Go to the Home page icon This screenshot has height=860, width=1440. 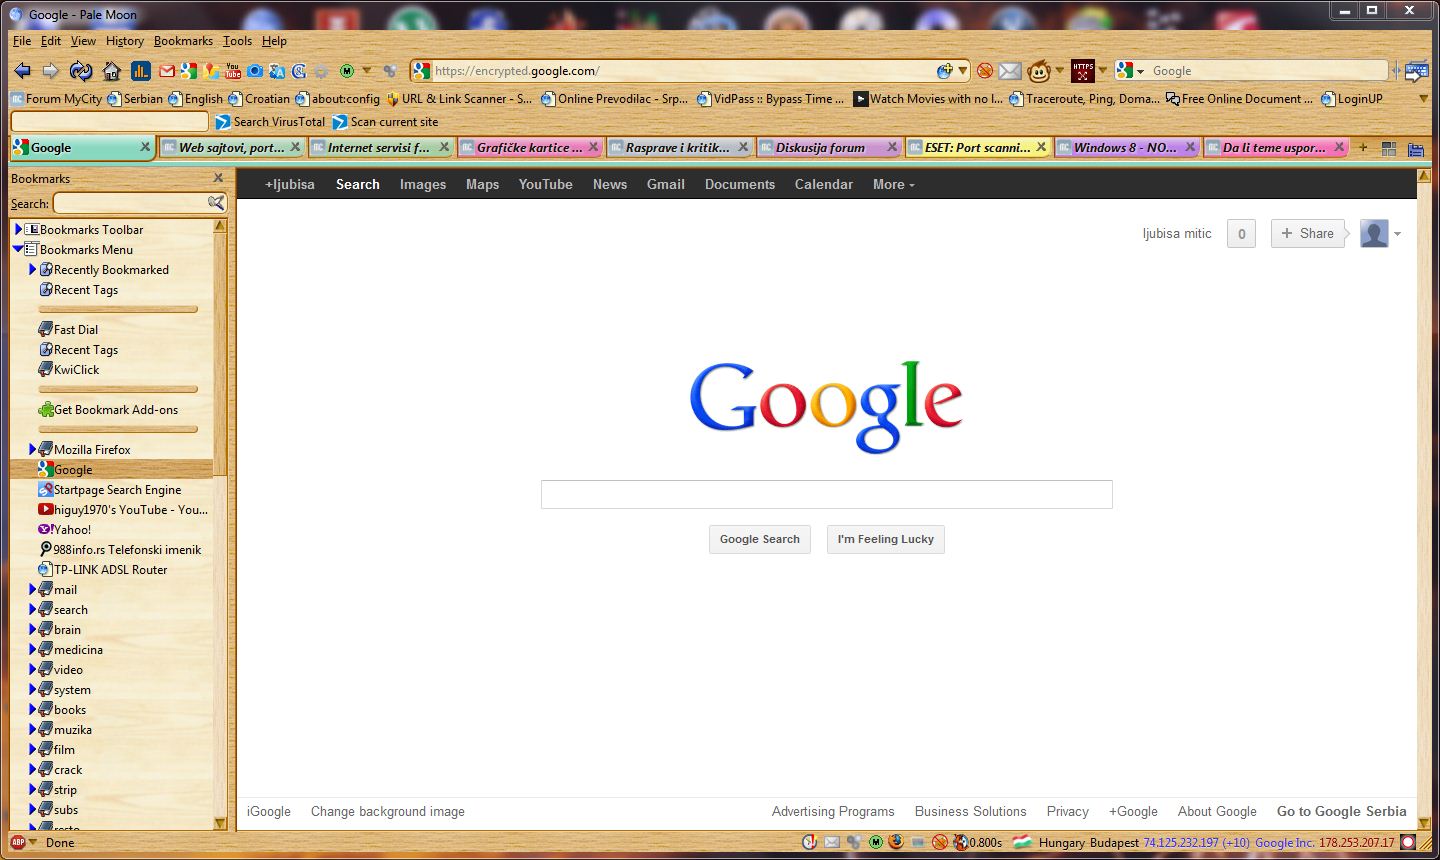pyautogui.click(x=111, y=71)
